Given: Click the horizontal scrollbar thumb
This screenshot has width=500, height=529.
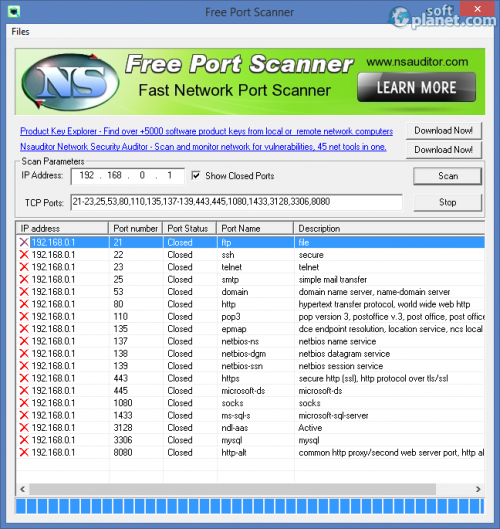Looking at the screenshot, I should click(232, 489).
